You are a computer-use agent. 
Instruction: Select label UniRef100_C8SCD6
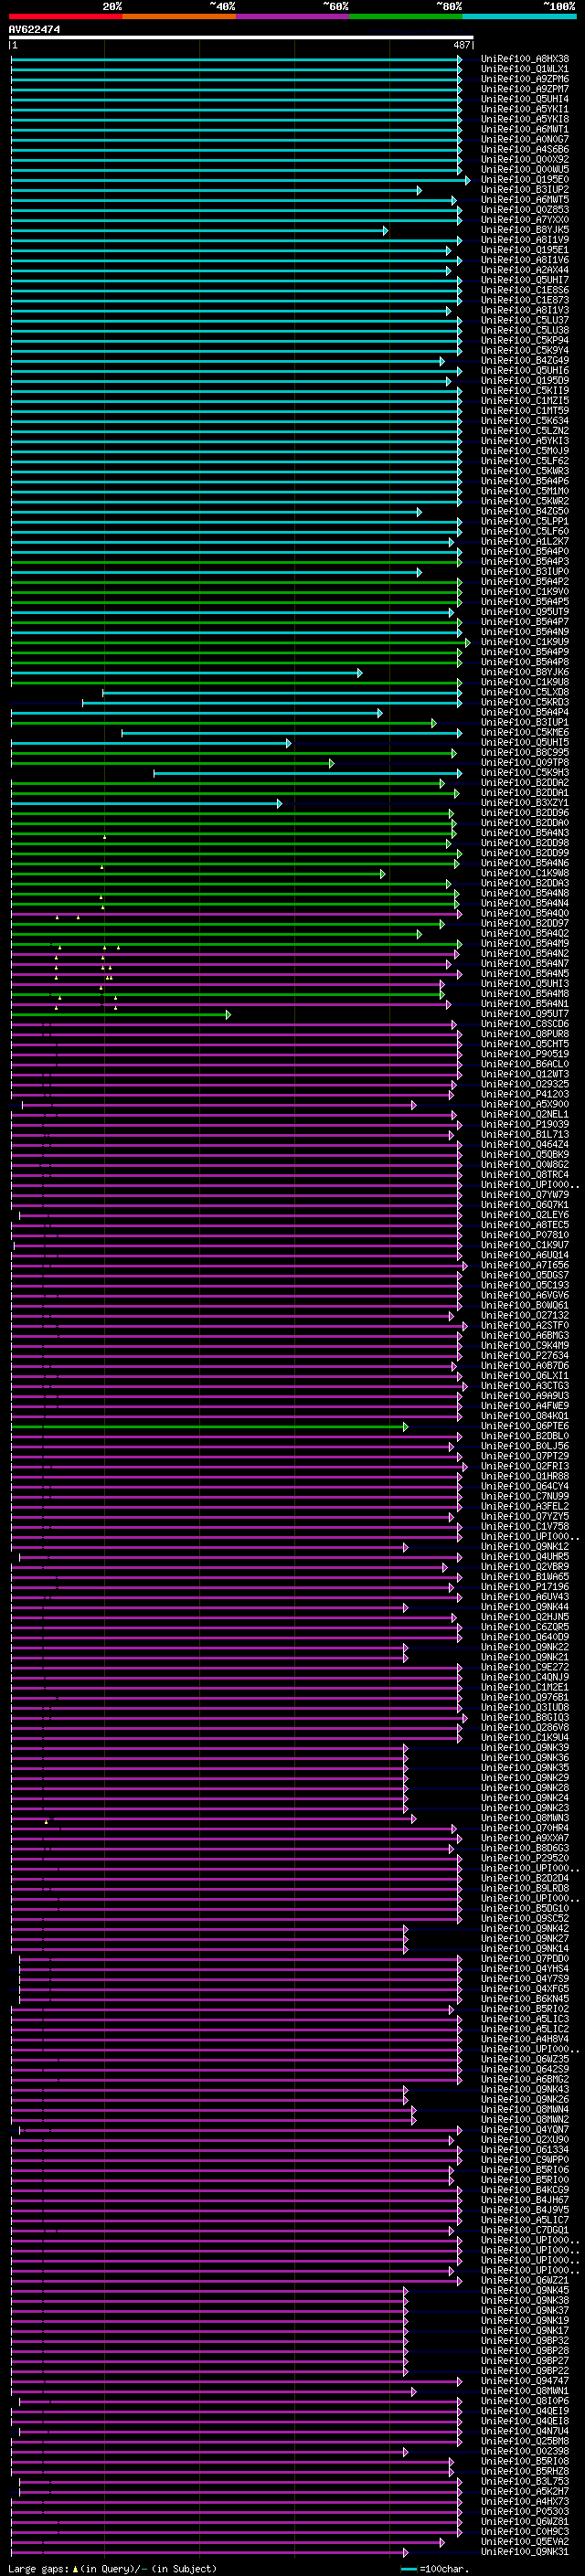point(525,1024)
